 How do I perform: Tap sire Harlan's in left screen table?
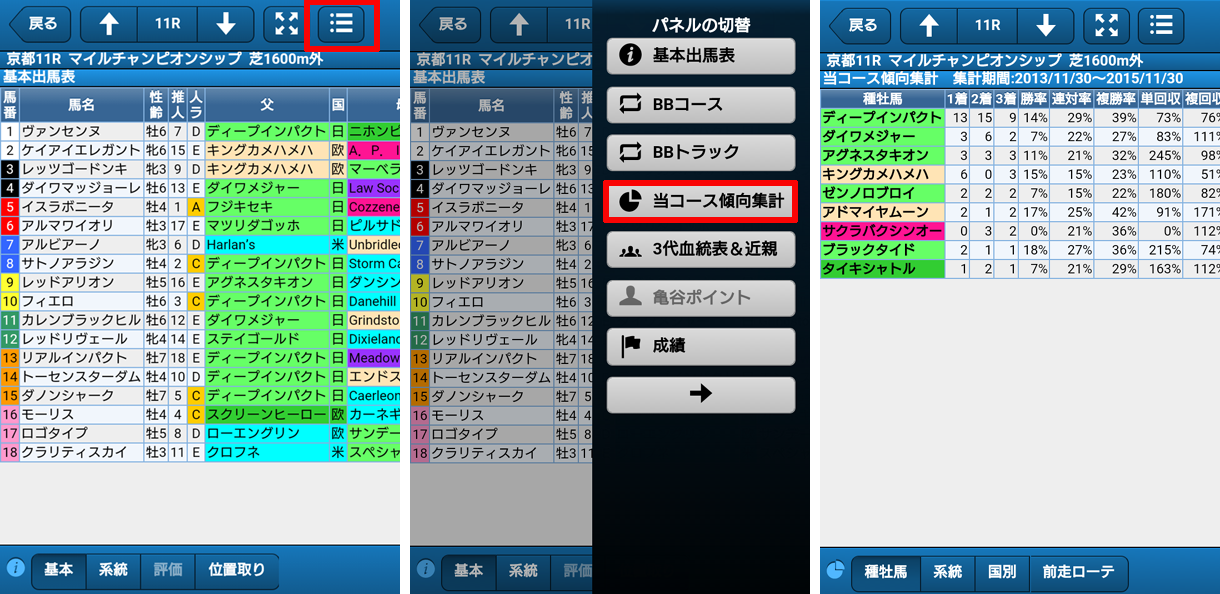click(266, 245)
